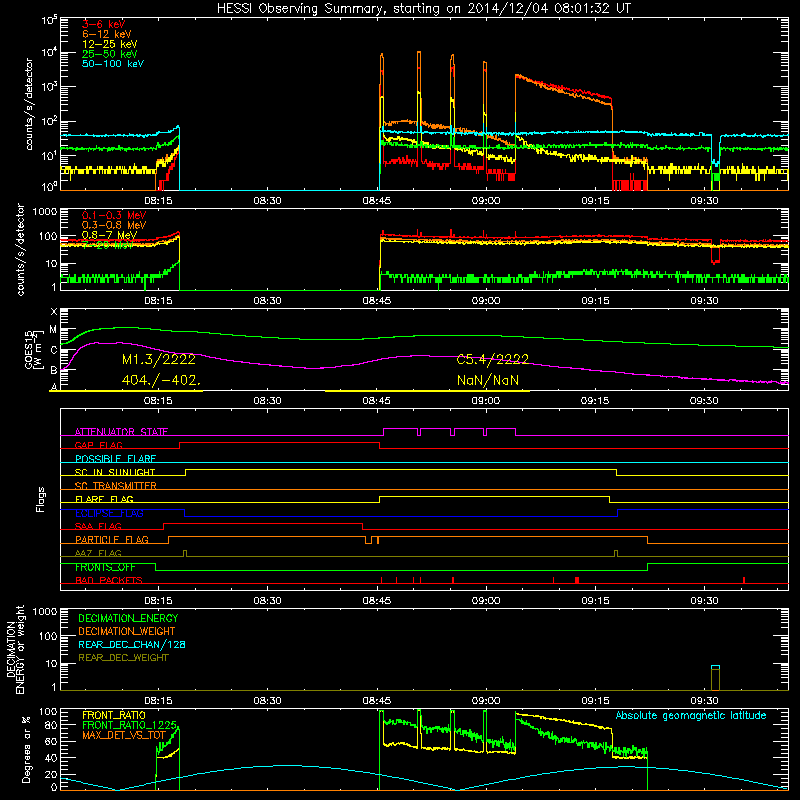The image size is (800, 800).
Task: Click 08:15 tick under the keV counts panel
Action: pyautogui.click(x=158, y=201)
